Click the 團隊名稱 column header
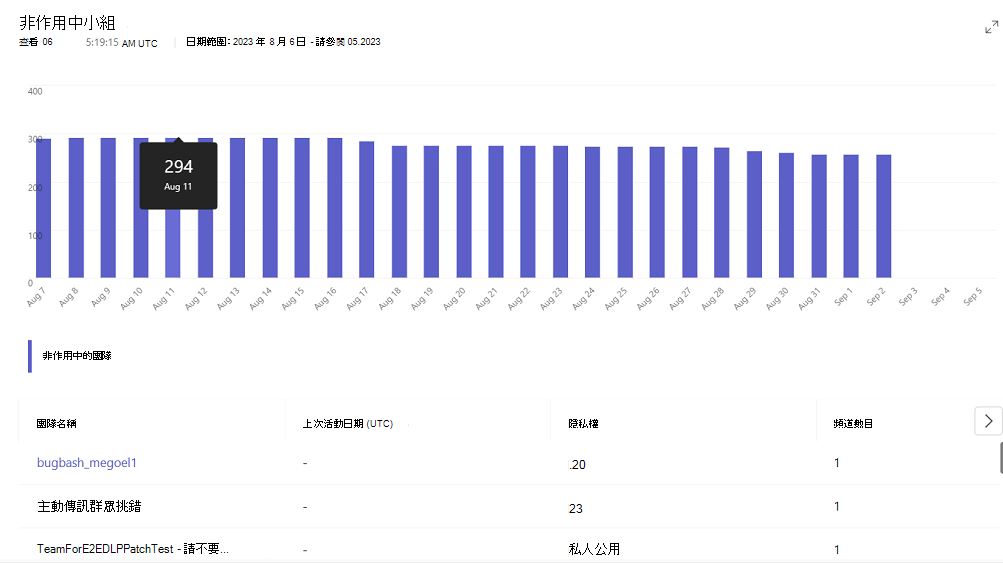This screenshot has height=563, width=1003. (x=56, y=424)
